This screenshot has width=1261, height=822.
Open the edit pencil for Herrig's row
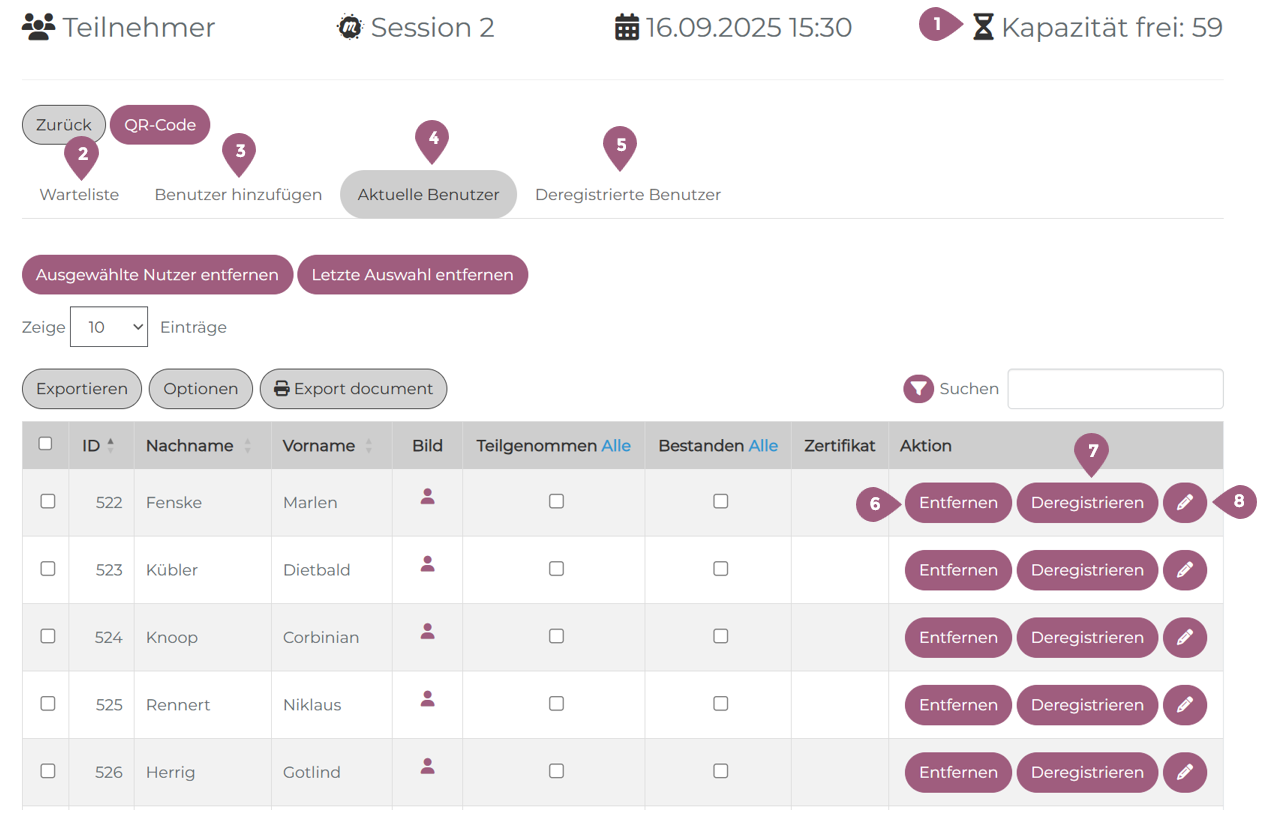pyautogui.click(x=1184, y=772)
